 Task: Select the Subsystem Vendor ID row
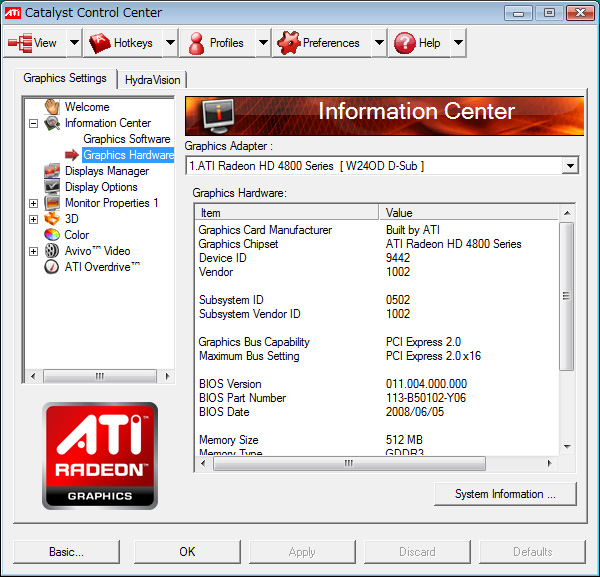tap(377, 314)
